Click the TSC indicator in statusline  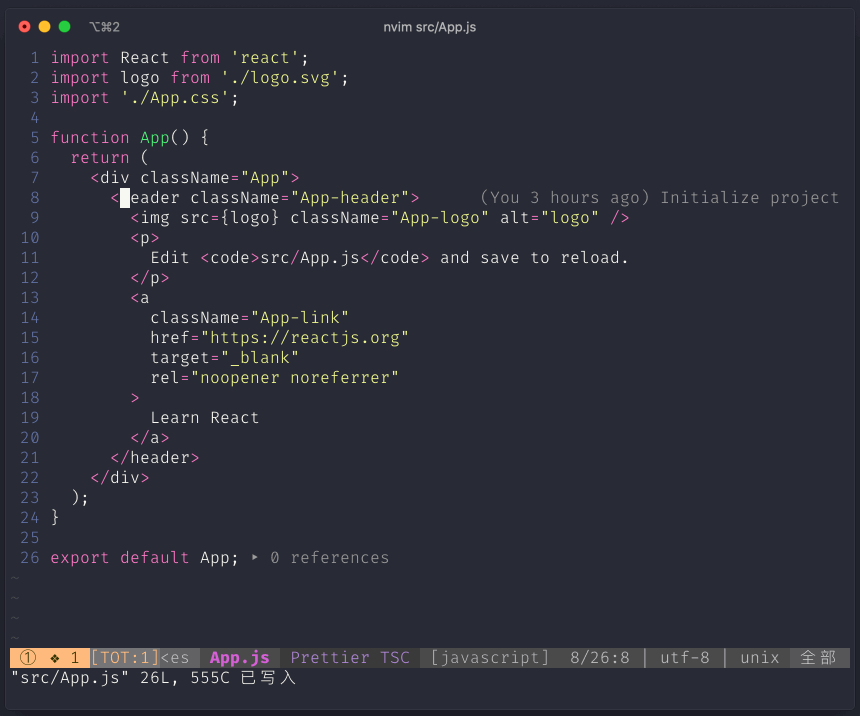(x=395, y=657)
